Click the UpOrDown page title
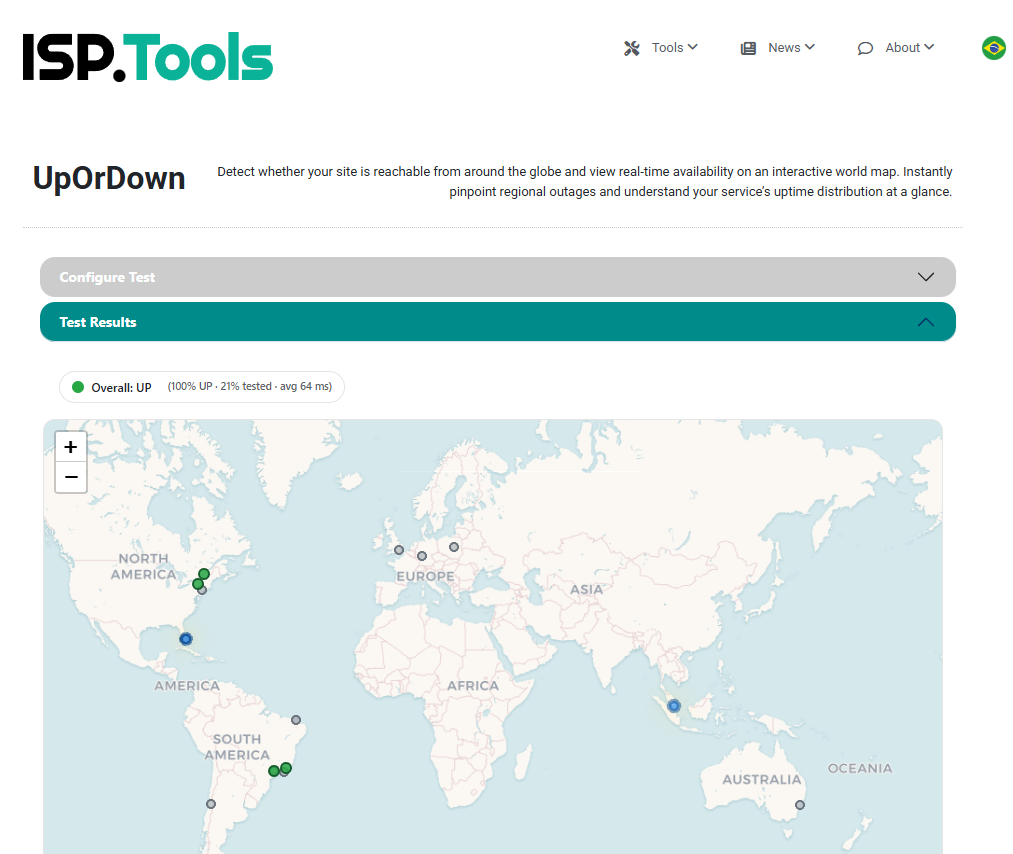 (108, 178)
